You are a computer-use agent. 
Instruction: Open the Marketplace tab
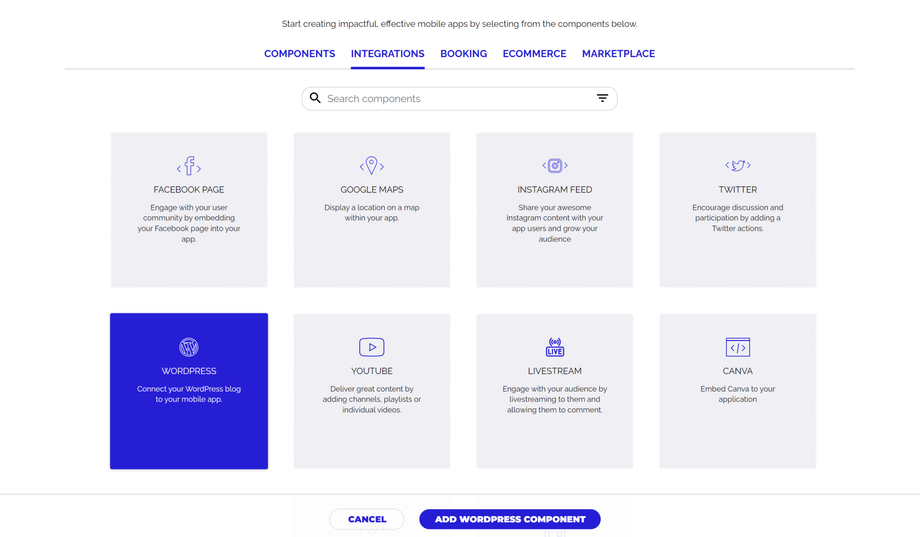[618, 53]
